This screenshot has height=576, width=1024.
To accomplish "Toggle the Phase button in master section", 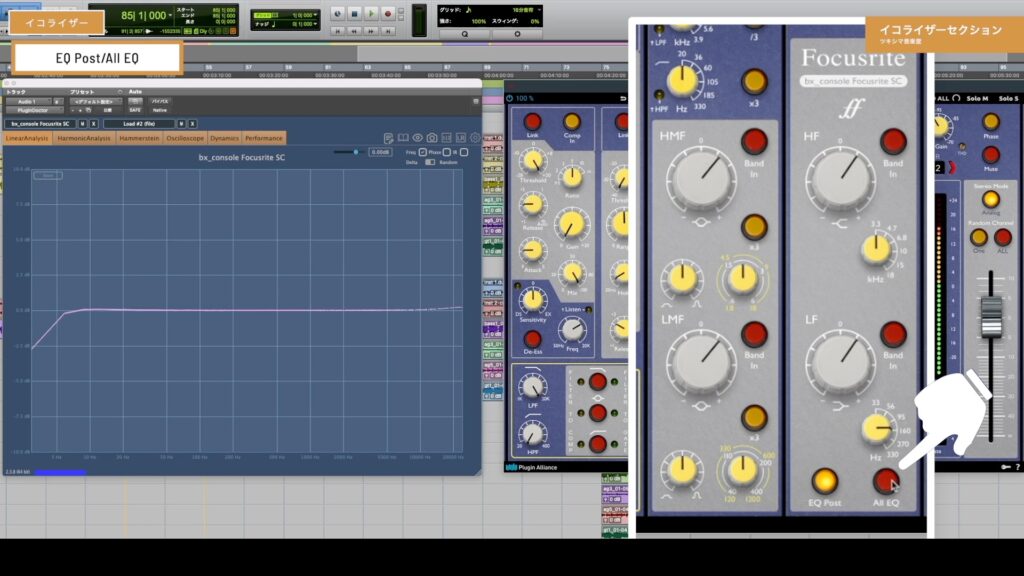I will 991,121.
